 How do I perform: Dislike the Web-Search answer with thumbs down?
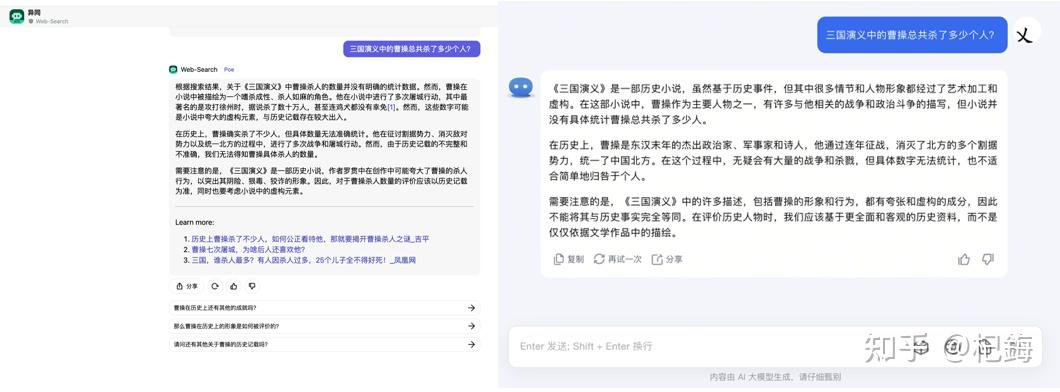coord(252,286)
